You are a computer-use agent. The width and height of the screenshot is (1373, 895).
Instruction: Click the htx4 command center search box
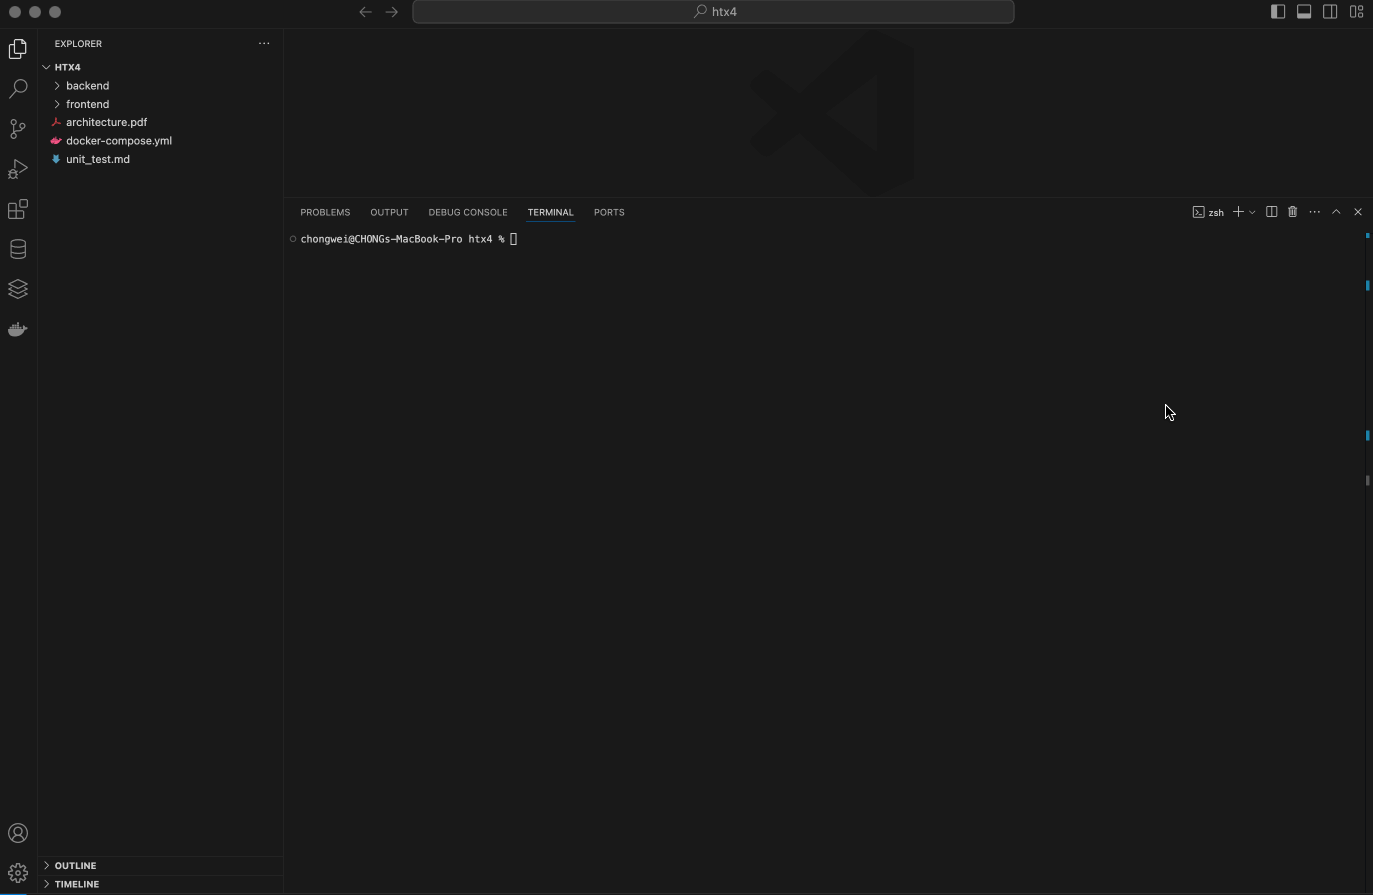point(713,12)
